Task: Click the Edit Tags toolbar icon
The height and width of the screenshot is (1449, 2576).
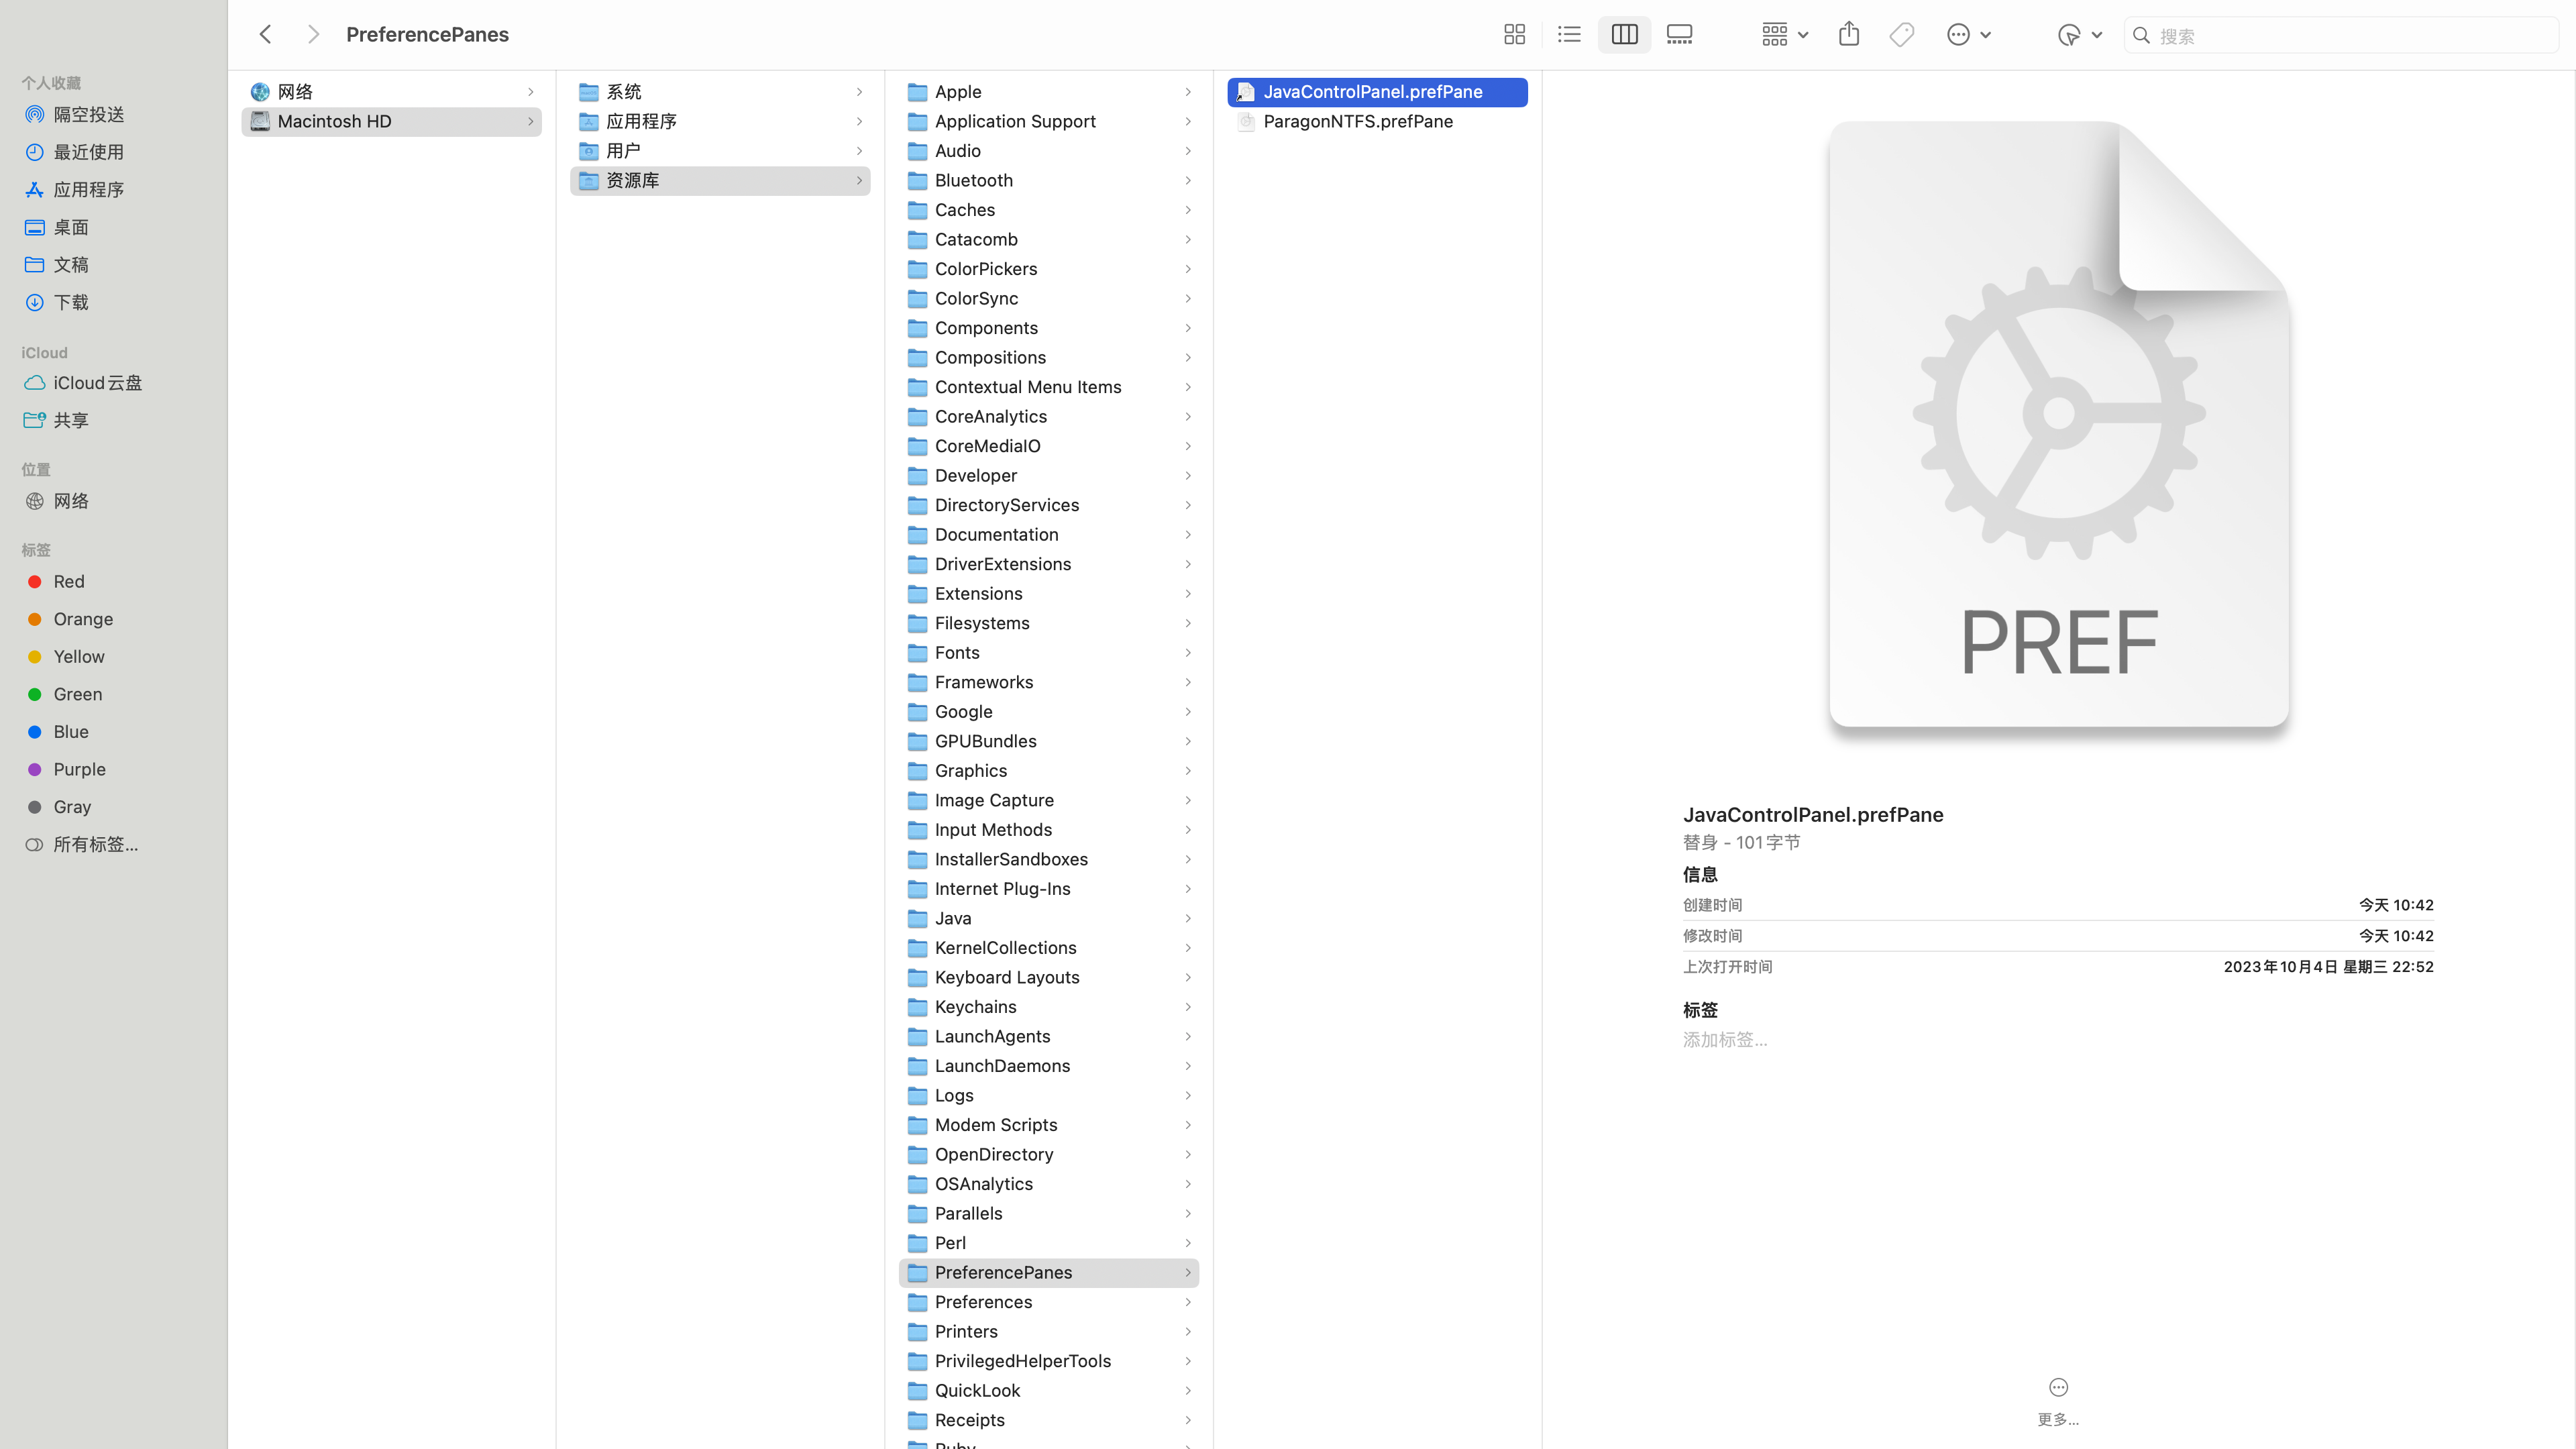Action: pos(1902,35)
